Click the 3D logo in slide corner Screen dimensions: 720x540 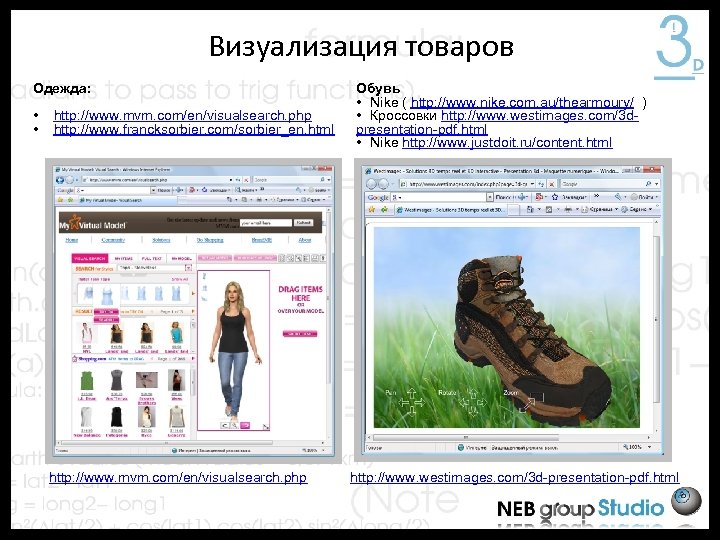click(x=679, y=47)
